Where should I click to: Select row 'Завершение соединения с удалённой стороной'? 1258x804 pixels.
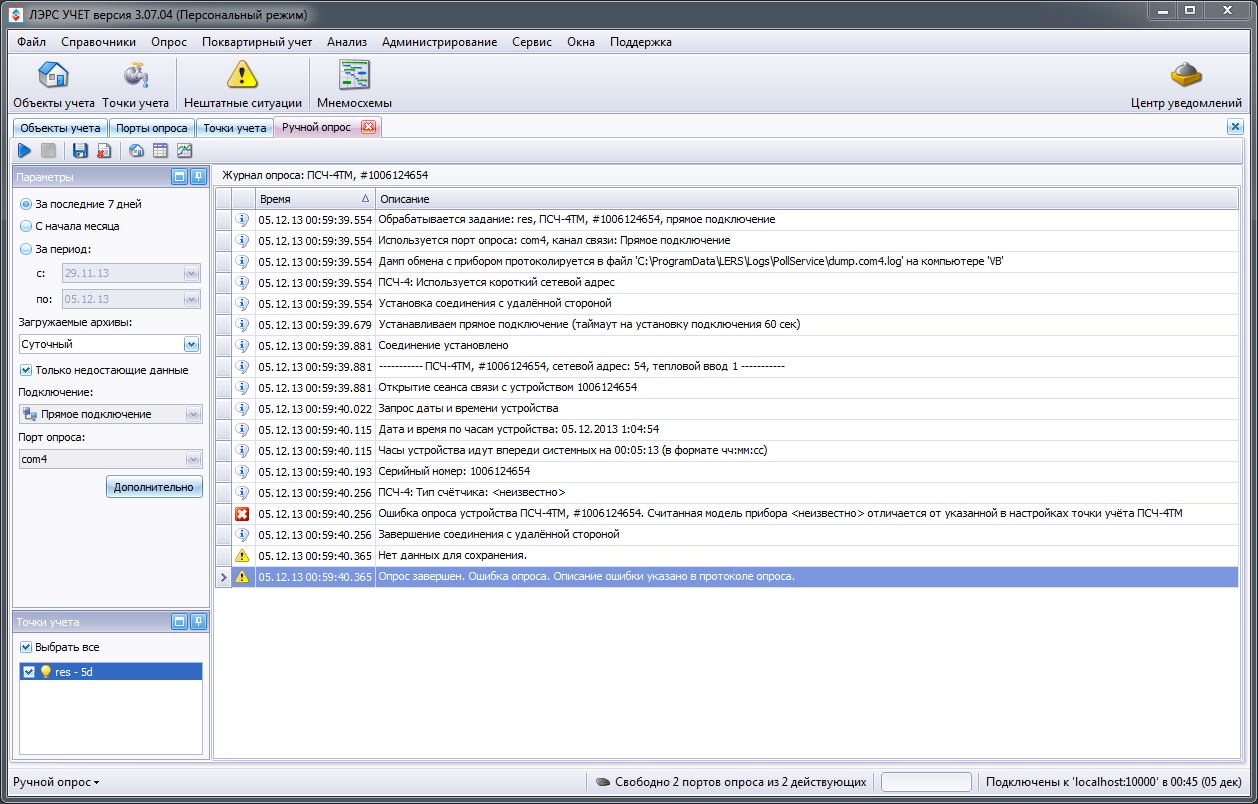pyautogui.click(x=727, y=535)
